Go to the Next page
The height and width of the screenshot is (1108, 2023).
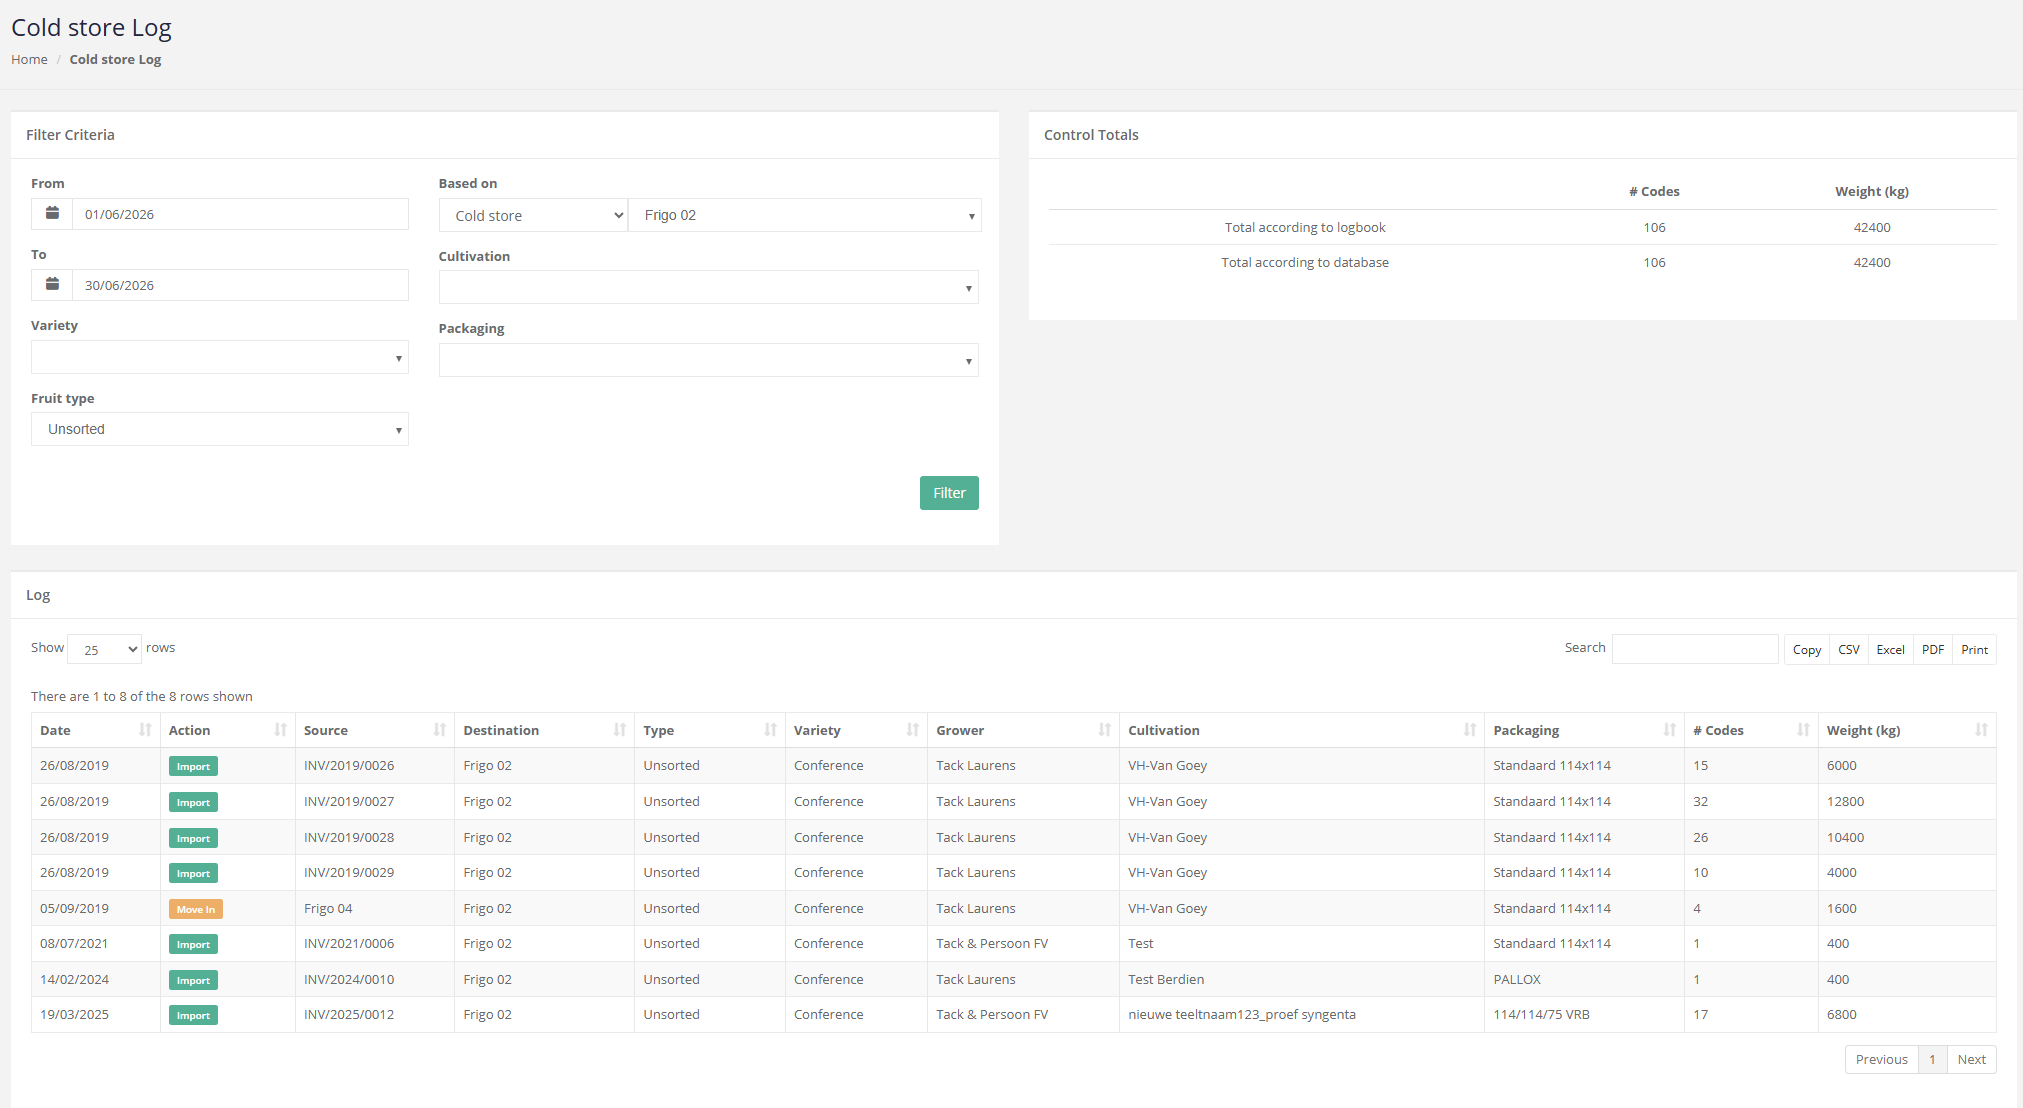[x=1972, y=1060]
